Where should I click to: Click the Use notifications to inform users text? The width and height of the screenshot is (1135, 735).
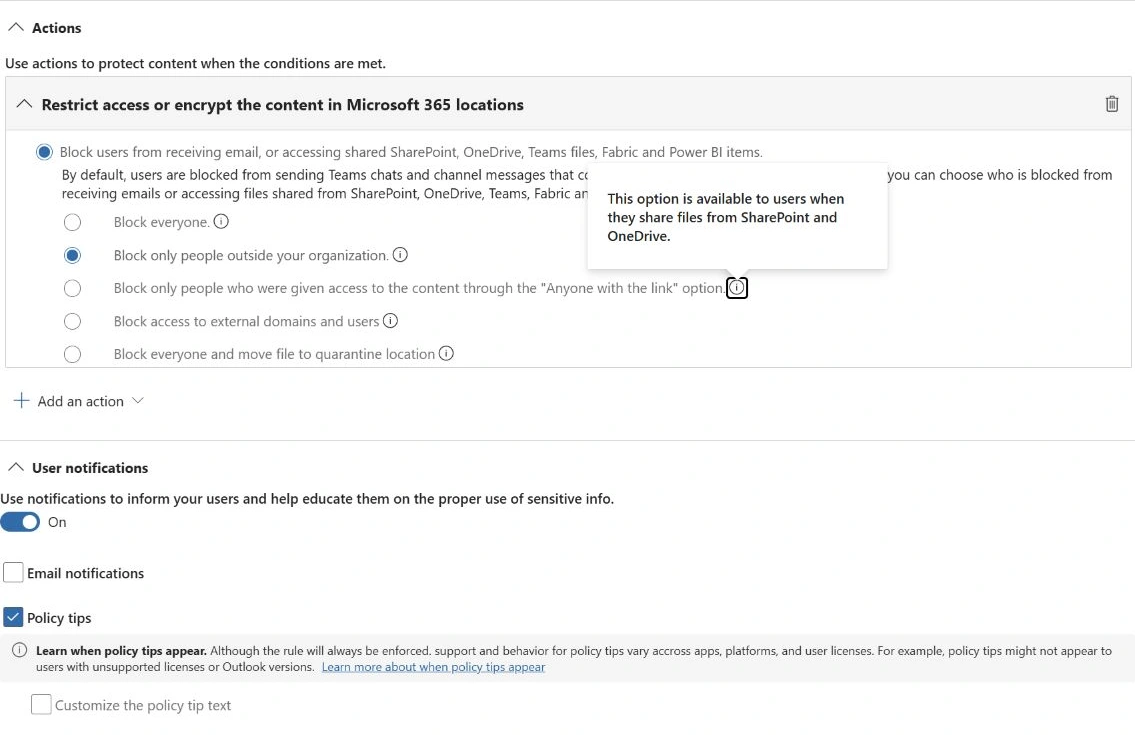(x=307, y=498)
